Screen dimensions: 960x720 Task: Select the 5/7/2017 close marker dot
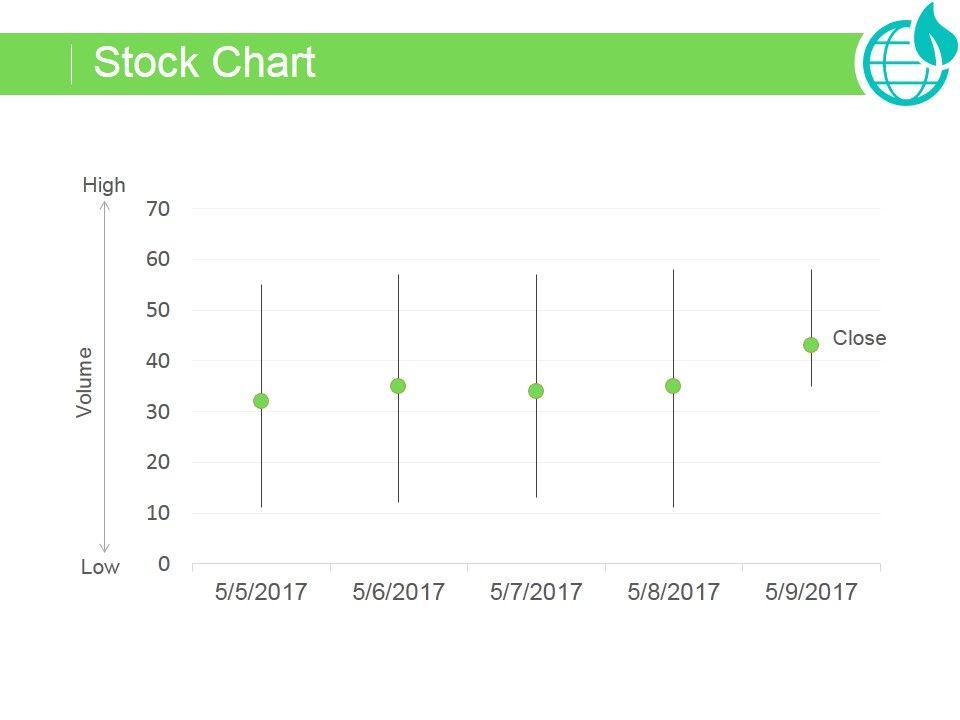pos(536,391)
